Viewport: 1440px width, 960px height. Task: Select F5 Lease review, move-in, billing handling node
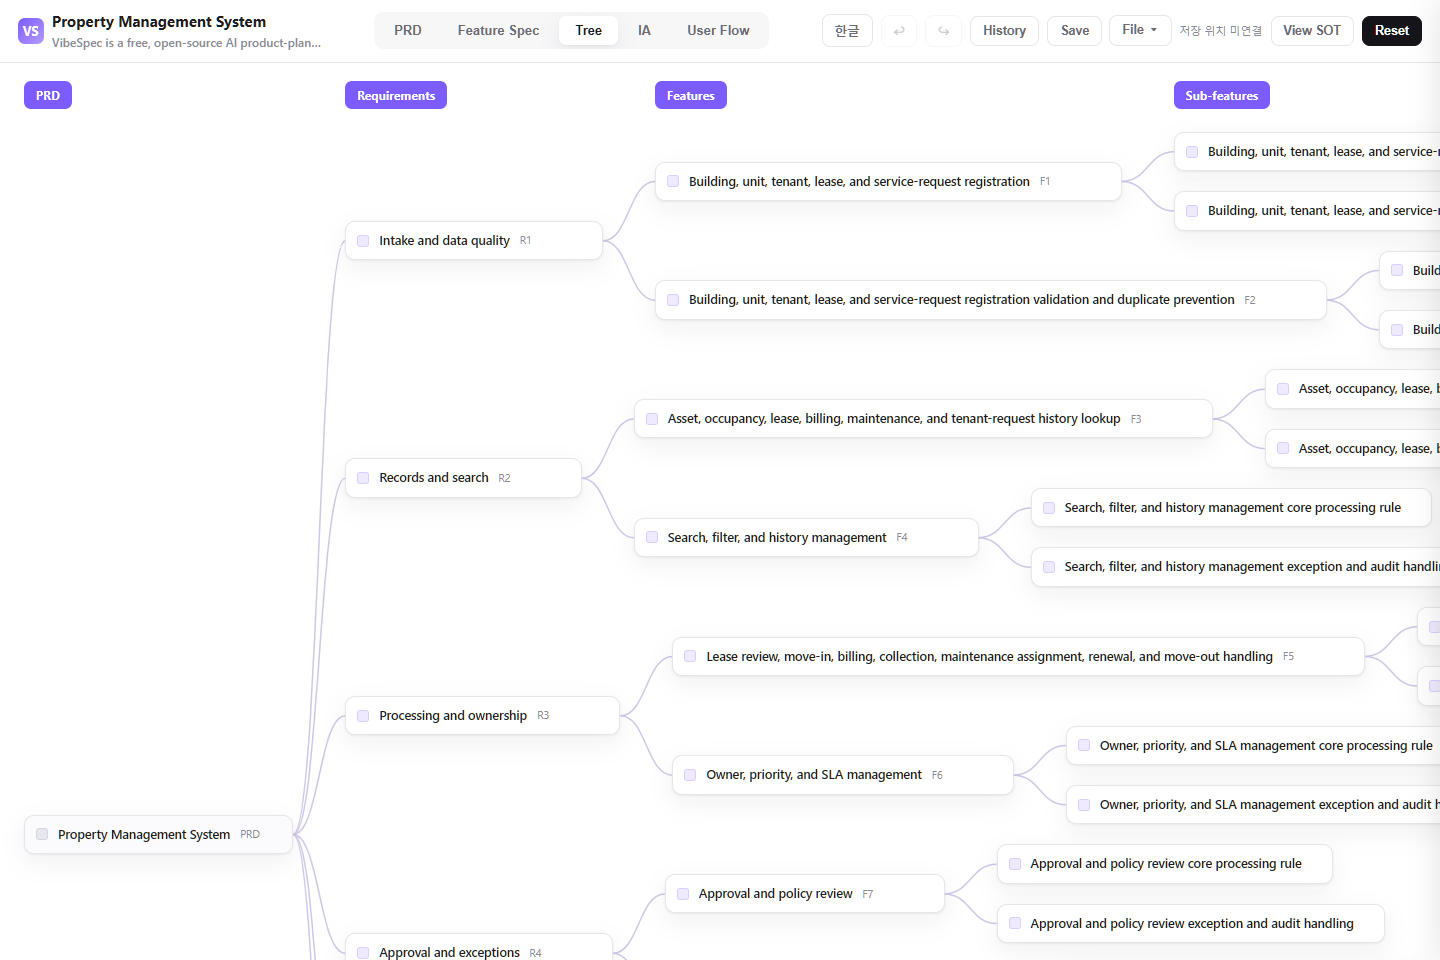click(x=1018, y=656)
